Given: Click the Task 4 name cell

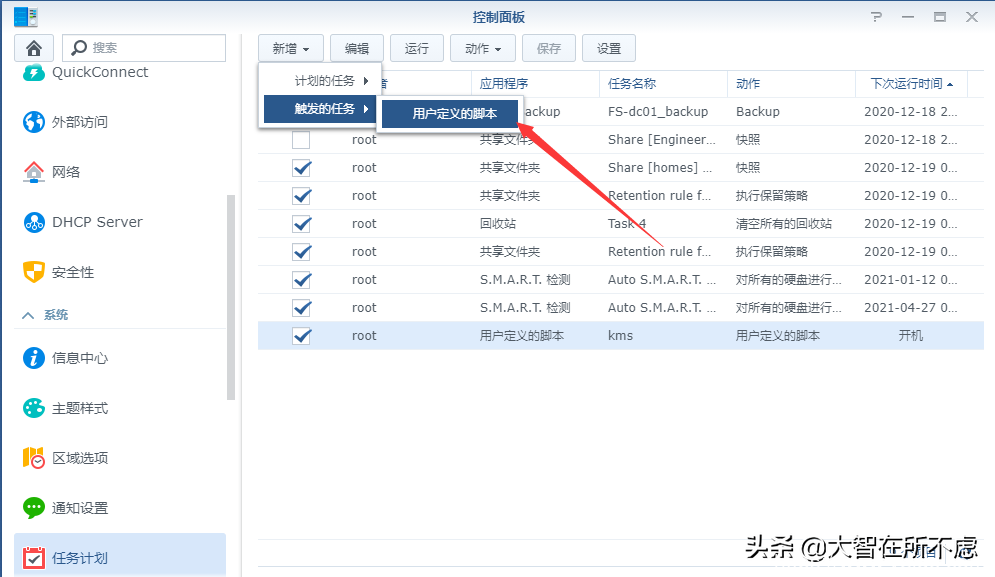Looking at the screenshot, I should coord(627,224).
